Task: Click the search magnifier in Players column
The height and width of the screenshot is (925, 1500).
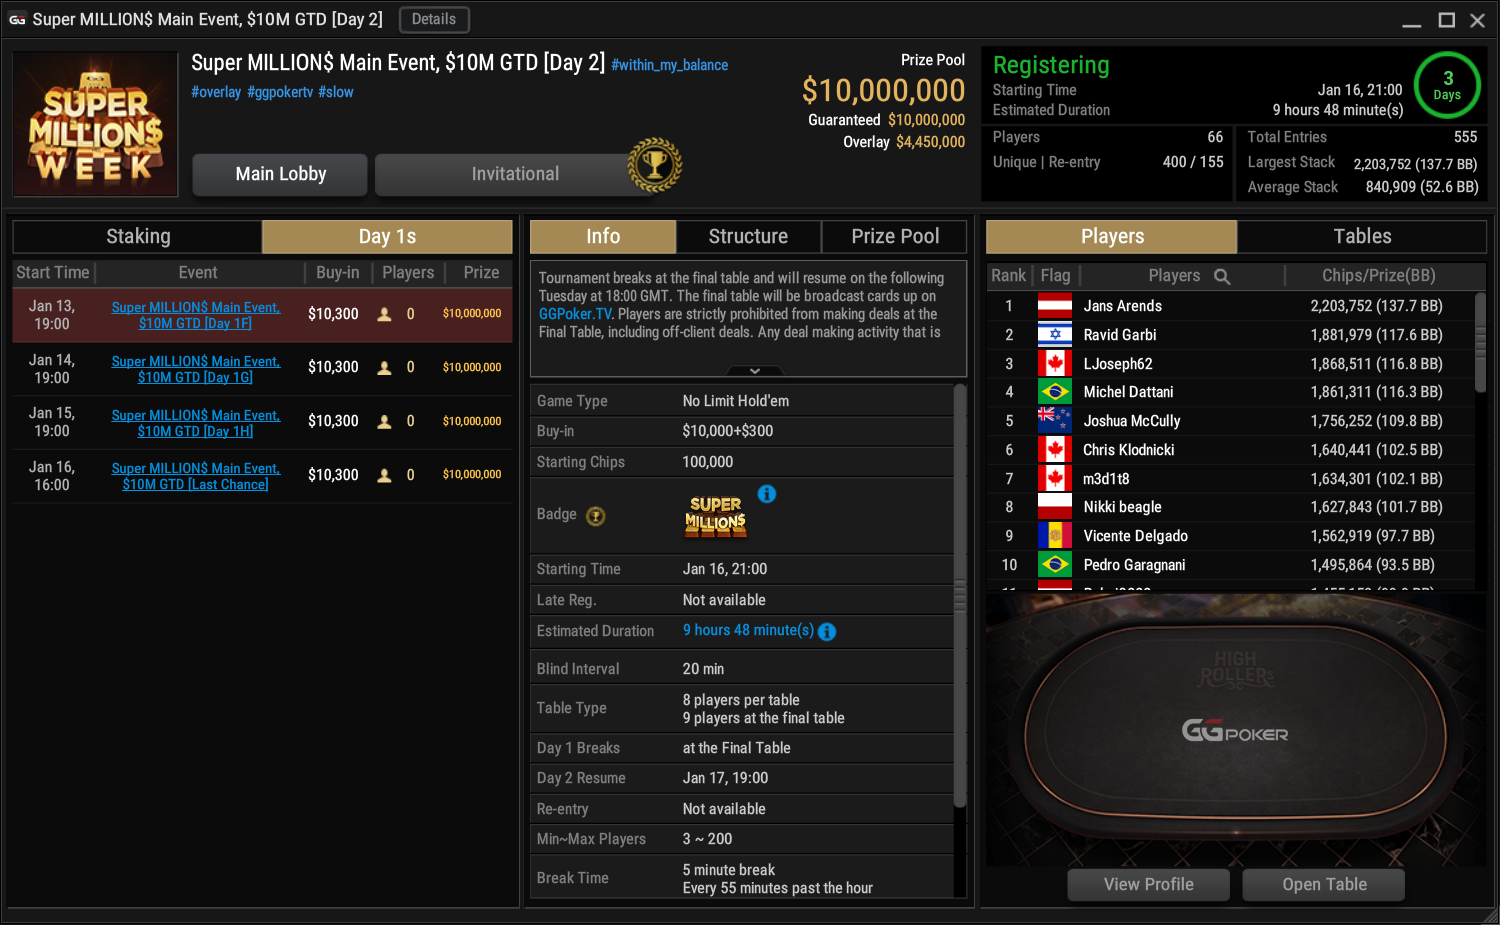Action: (1222, 276)
